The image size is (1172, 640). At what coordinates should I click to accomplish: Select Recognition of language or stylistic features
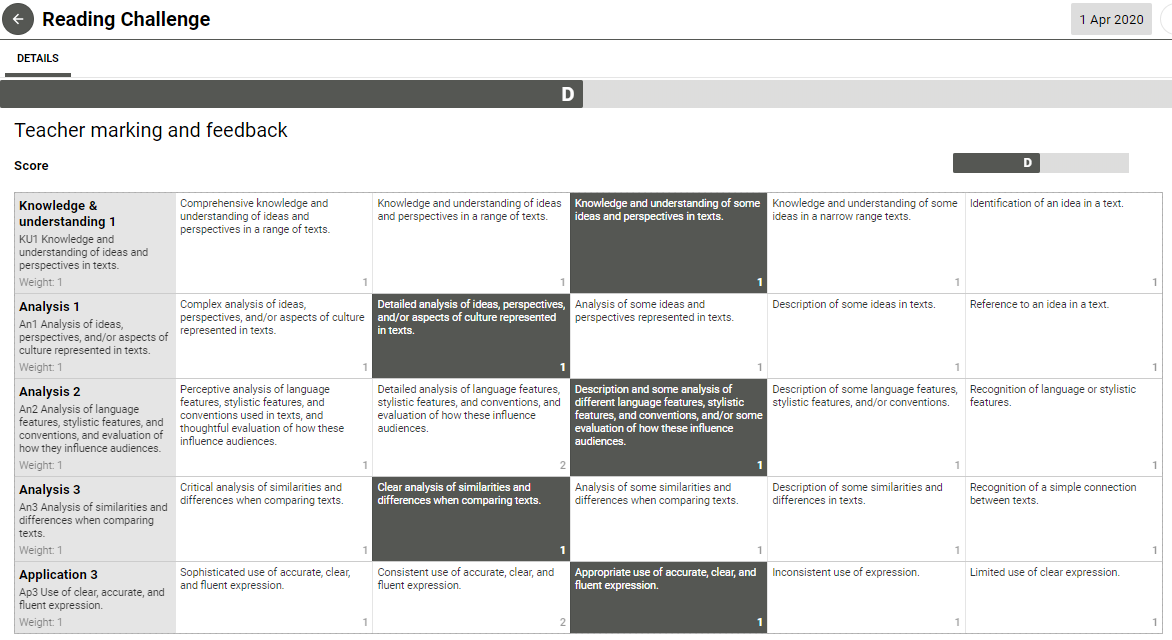click(x=1062, y=425)
